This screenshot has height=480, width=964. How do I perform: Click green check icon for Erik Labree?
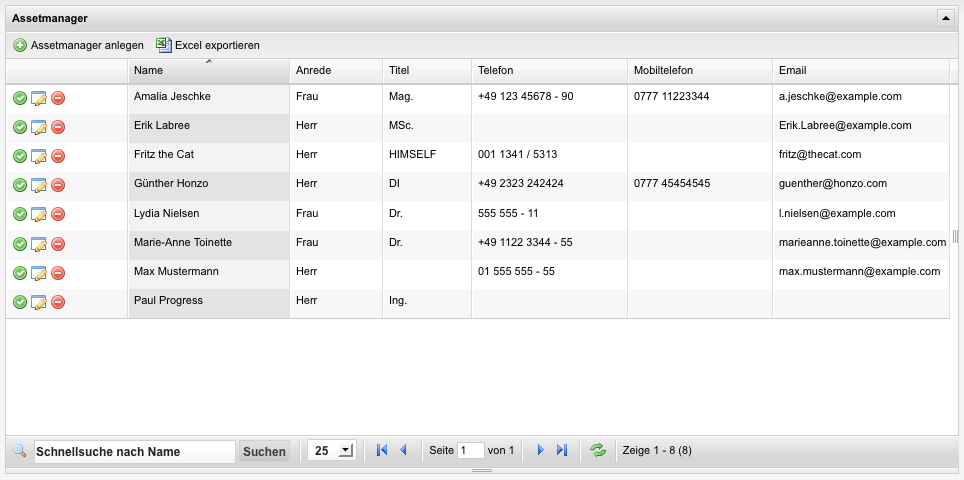(20, 127)
